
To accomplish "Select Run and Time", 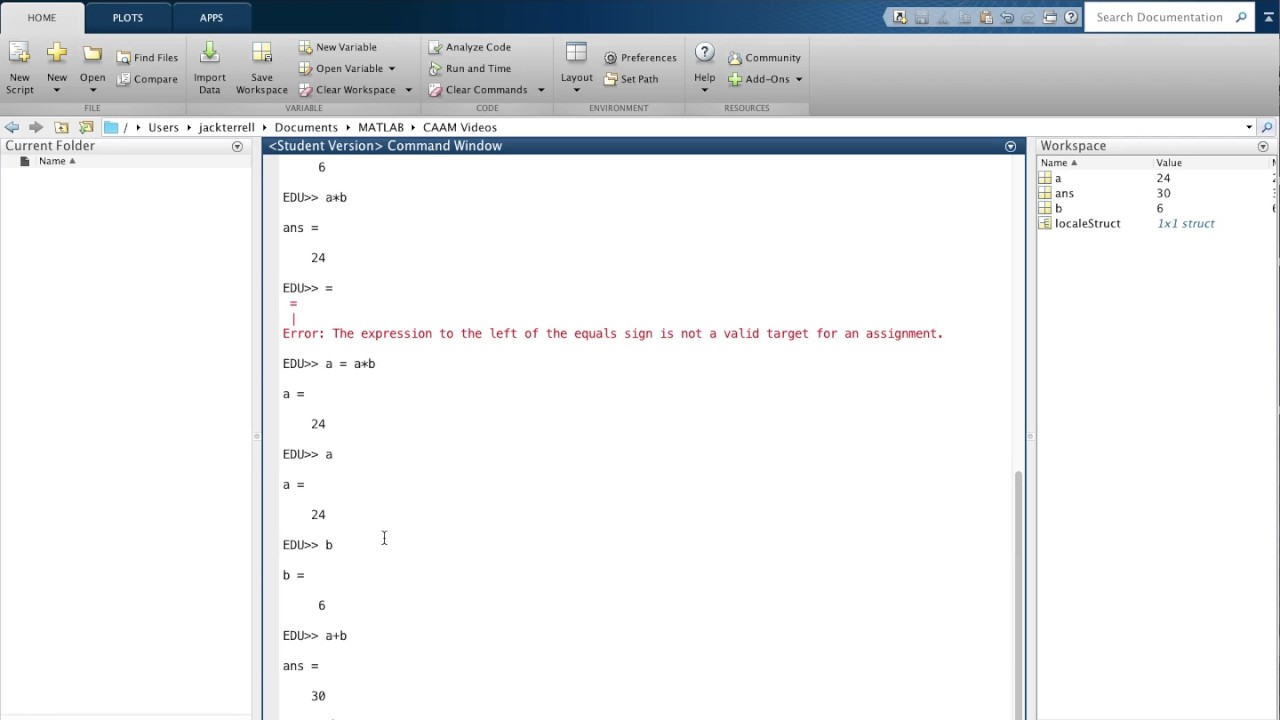I will (x=469, y=68).
